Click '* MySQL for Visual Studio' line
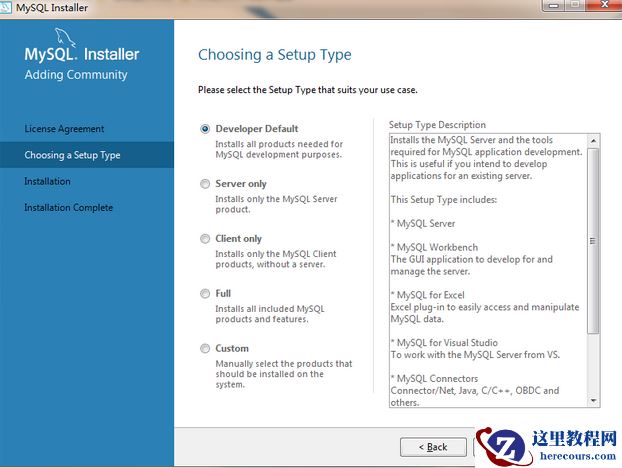 point(444,343)
